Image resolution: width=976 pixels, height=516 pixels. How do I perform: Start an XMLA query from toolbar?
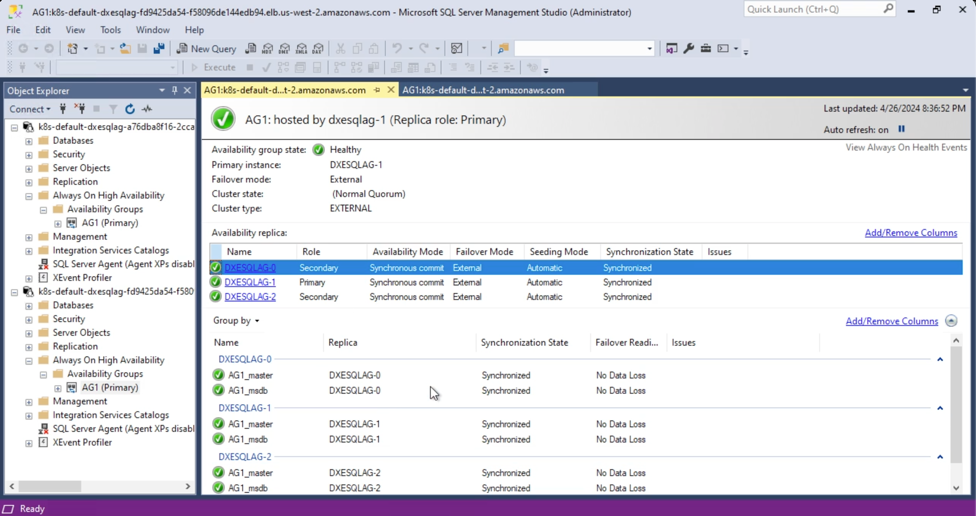click(x=301, y=49)
